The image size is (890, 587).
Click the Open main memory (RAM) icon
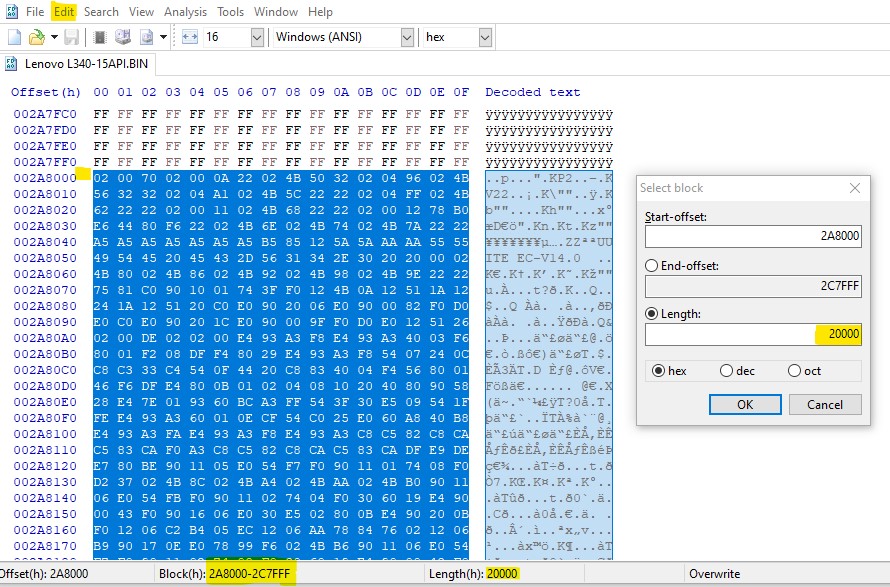(x=100, y=37)
